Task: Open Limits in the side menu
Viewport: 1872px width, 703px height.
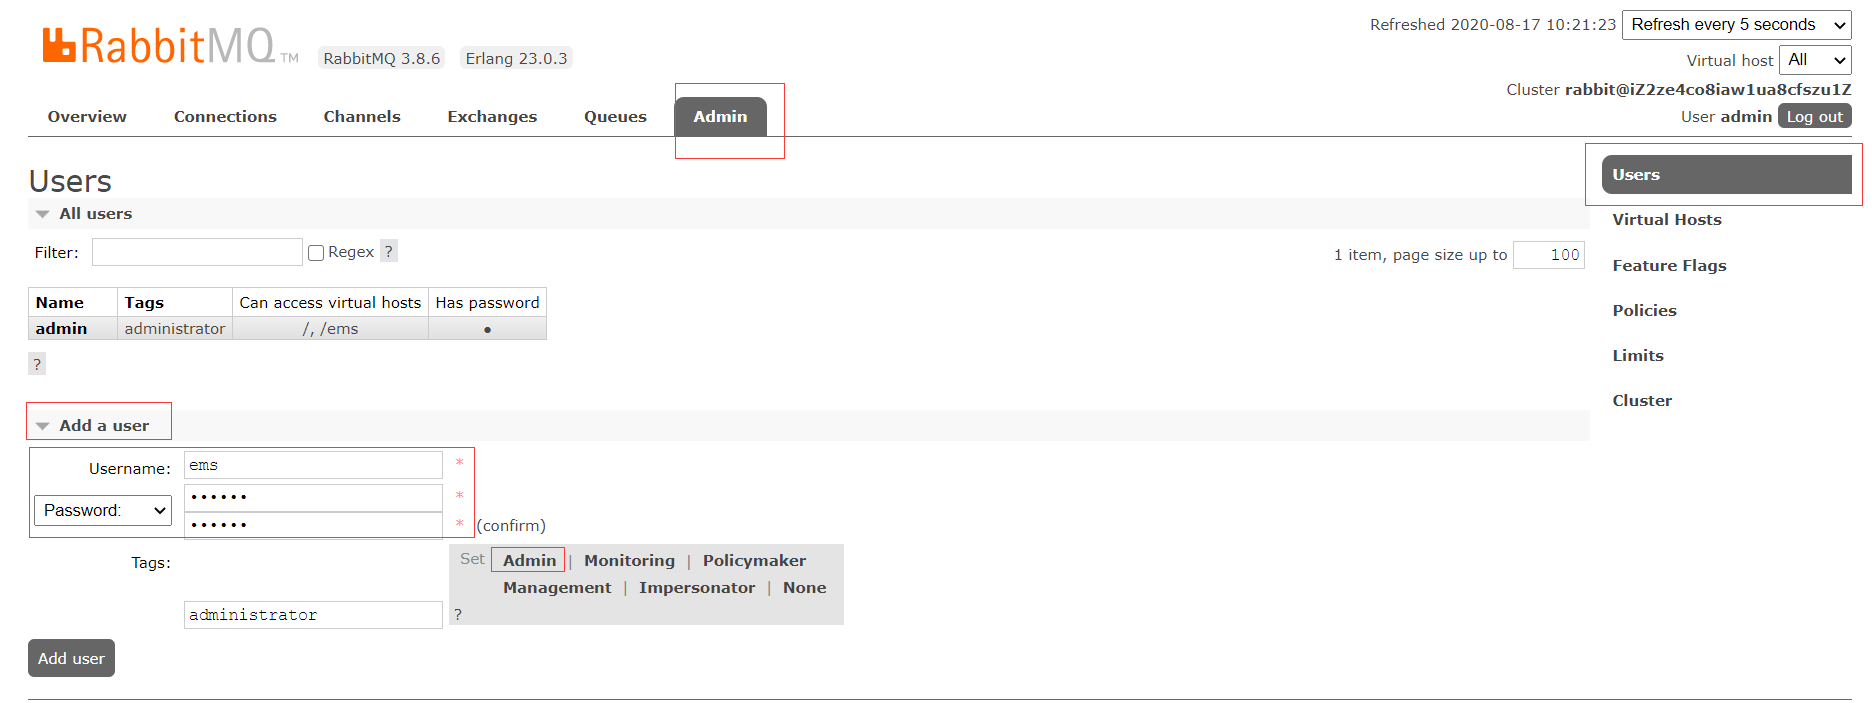Action: (x=1638, y=356)
